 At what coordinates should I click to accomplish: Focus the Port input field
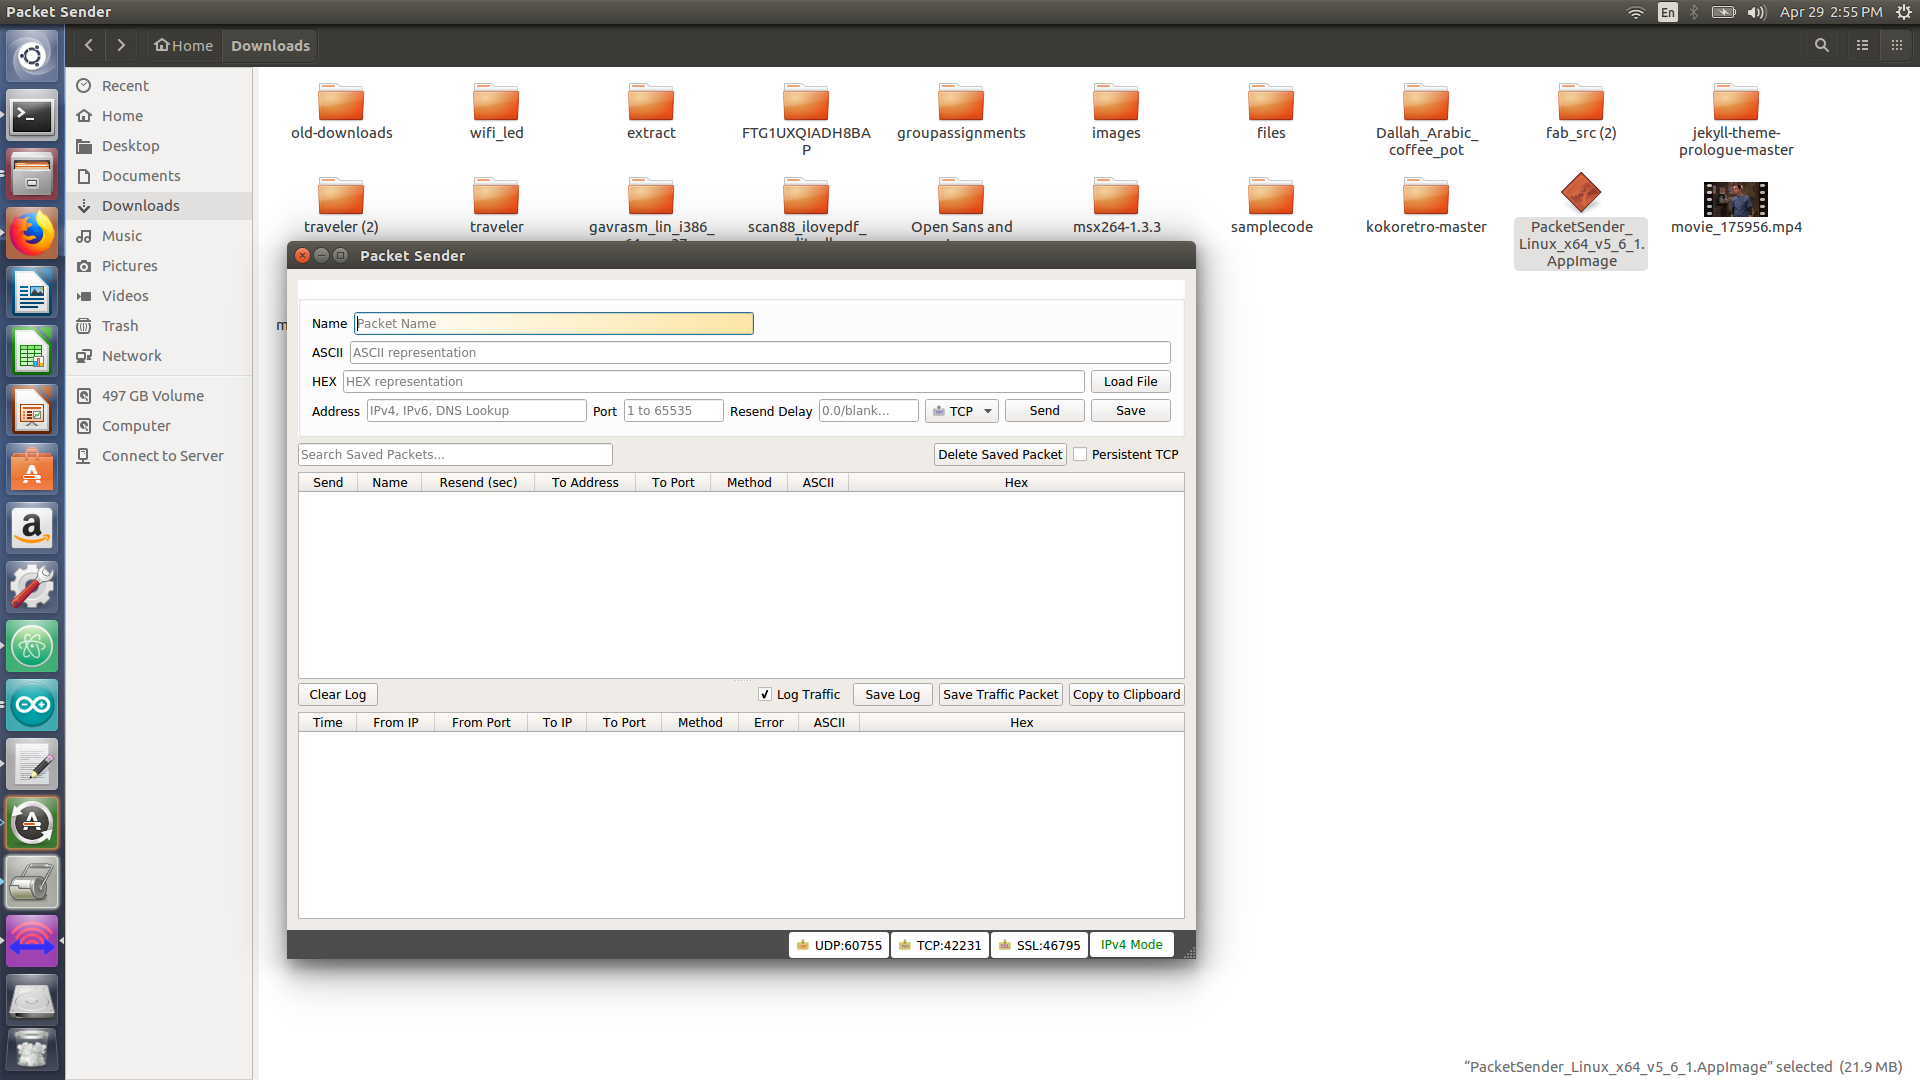point(673,411)
